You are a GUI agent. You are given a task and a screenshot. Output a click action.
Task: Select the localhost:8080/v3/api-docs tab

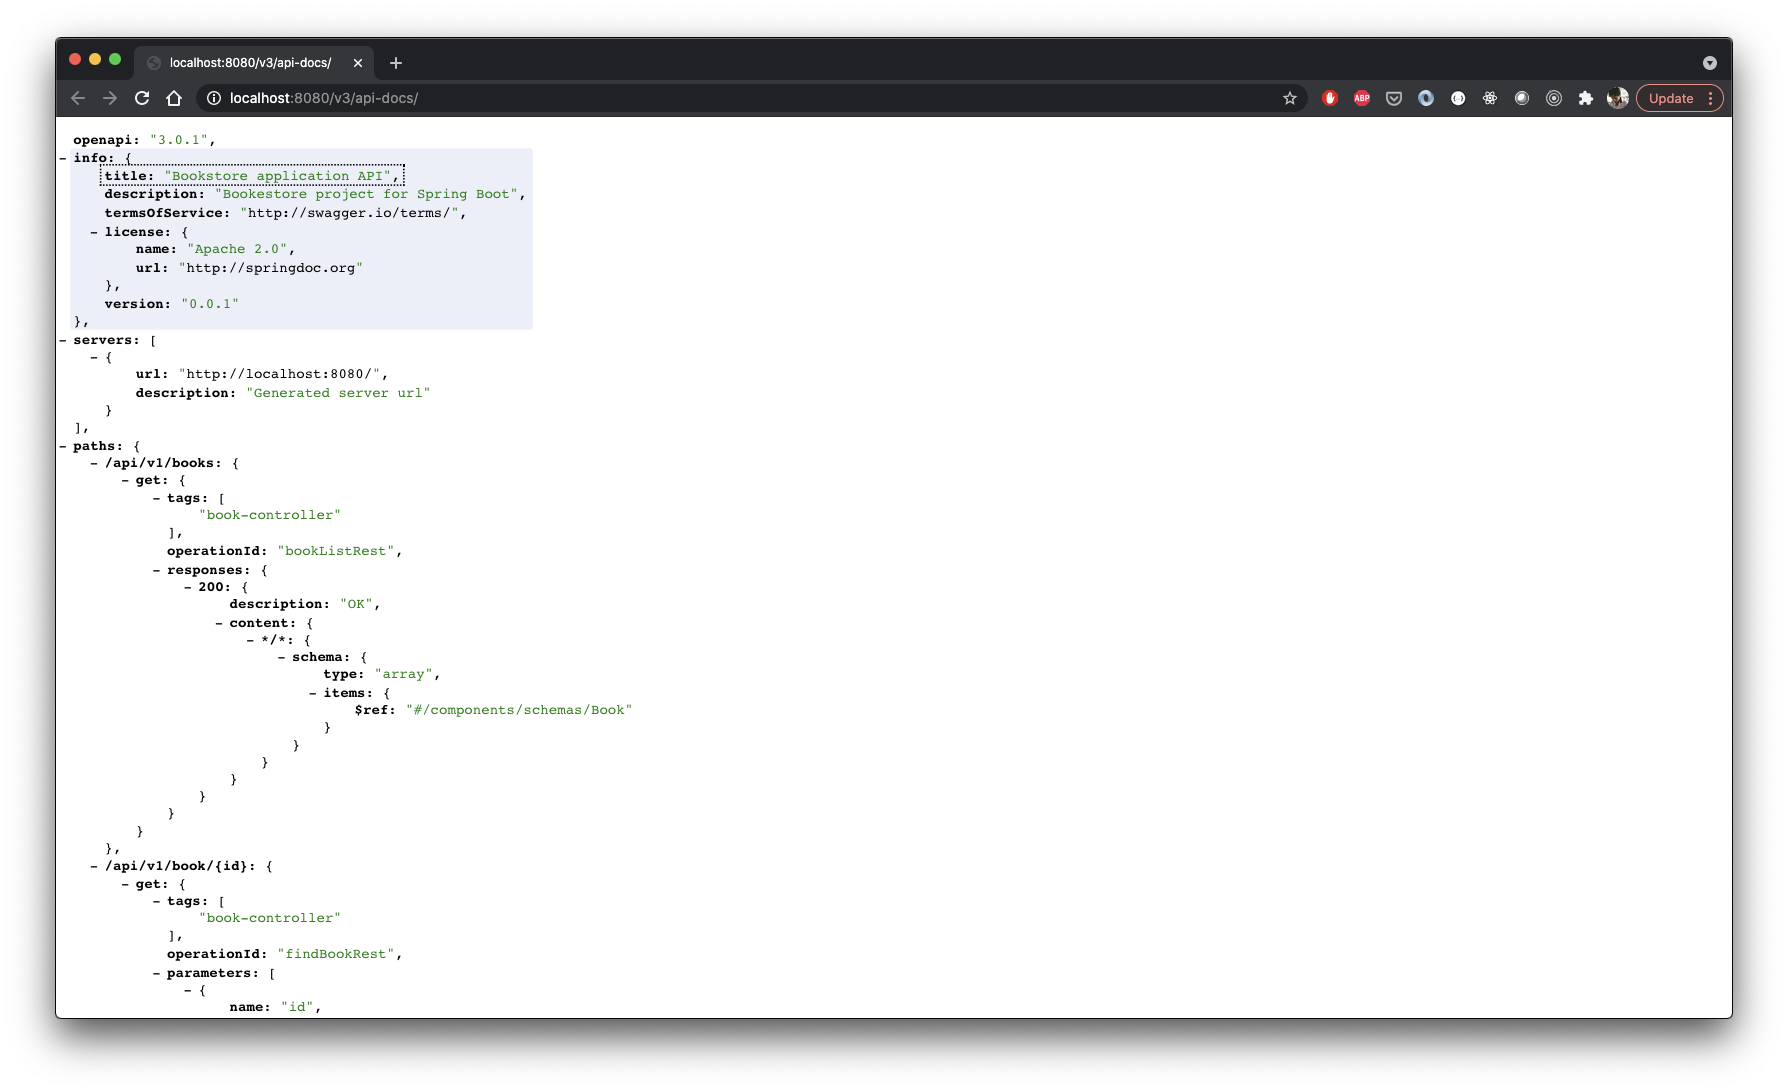253,62
